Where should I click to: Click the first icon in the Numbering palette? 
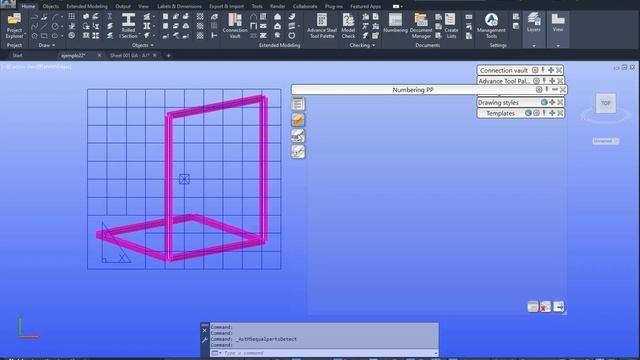point(298,104)
